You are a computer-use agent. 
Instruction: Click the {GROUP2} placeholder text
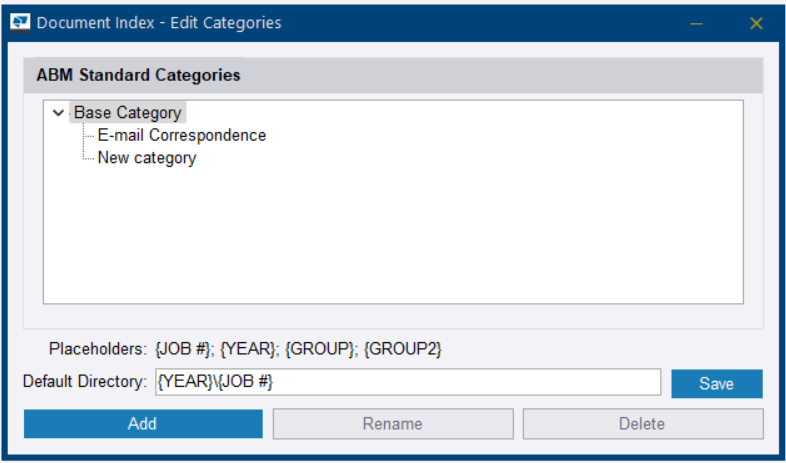click(x=403, y=349)
